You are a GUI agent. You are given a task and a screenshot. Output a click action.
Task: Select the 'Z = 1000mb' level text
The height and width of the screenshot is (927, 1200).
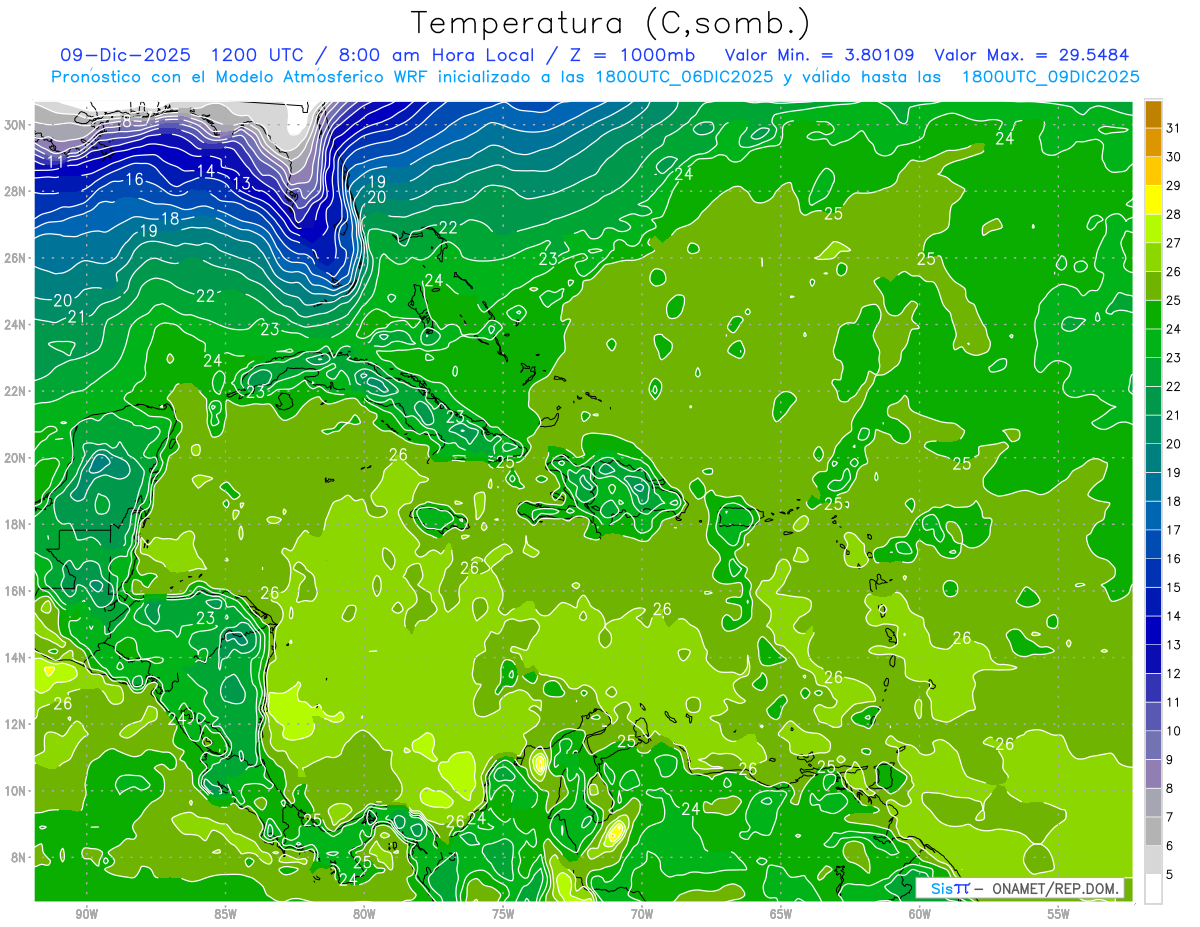pos(633,55)
